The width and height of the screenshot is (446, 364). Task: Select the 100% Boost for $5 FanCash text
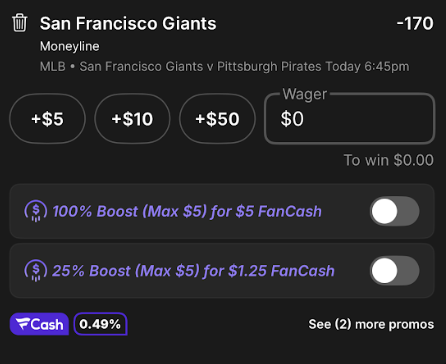coord(187,211)
